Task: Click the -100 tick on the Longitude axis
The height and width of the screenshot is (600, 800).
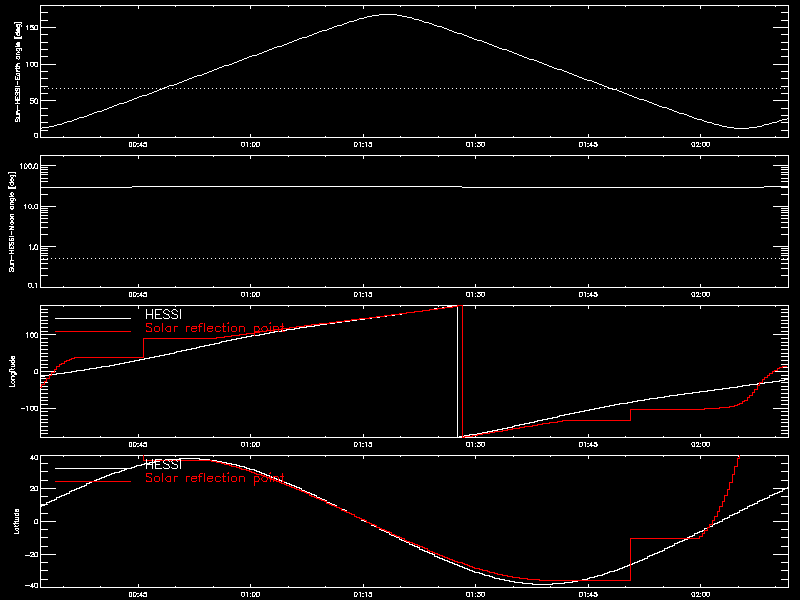Action: click(30, 409)
